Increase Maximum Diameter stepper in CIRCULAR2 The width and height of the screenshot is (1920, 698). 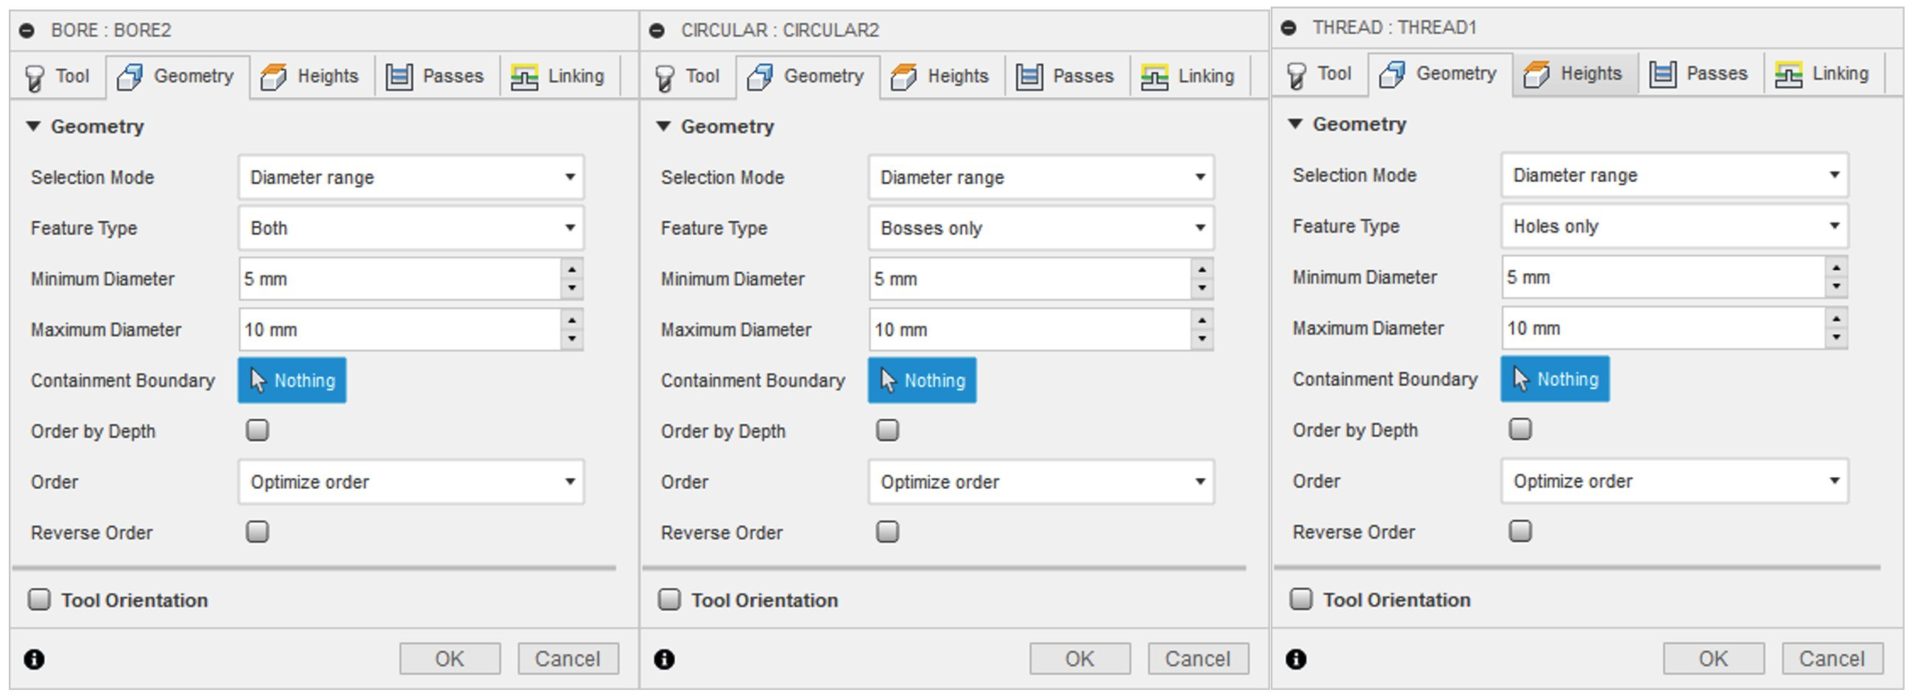click(1201, 320)
